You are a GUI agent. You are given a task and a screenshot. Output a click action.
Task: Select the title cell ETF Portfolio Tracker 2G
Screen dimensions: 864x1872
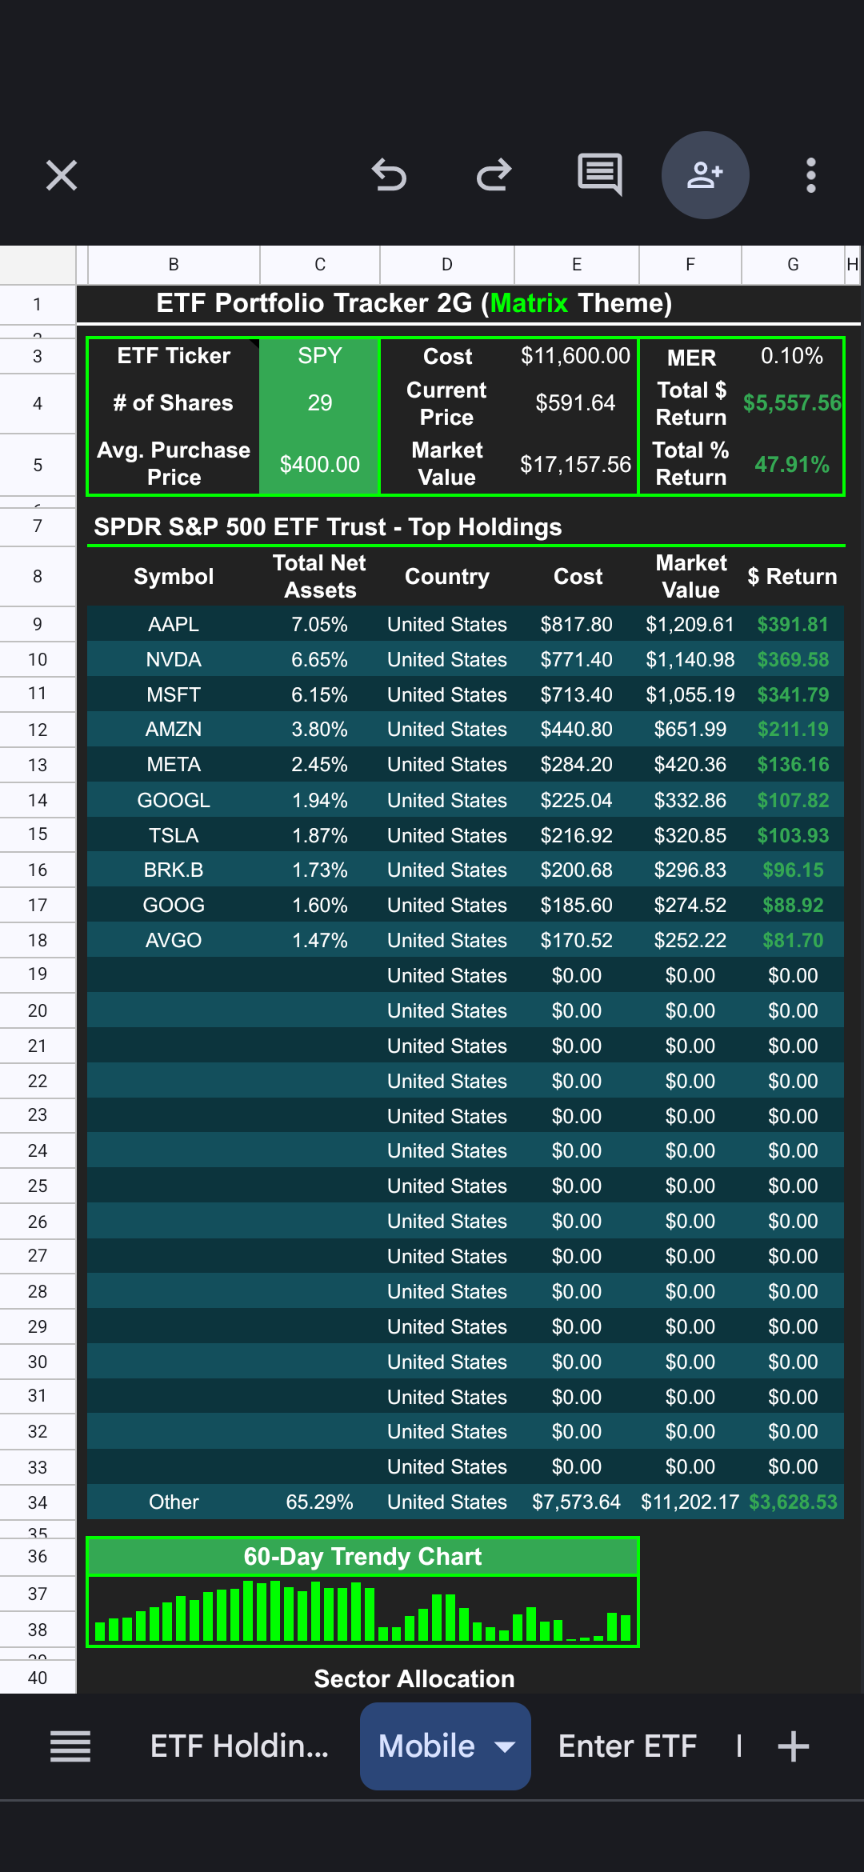pos(414,303)
